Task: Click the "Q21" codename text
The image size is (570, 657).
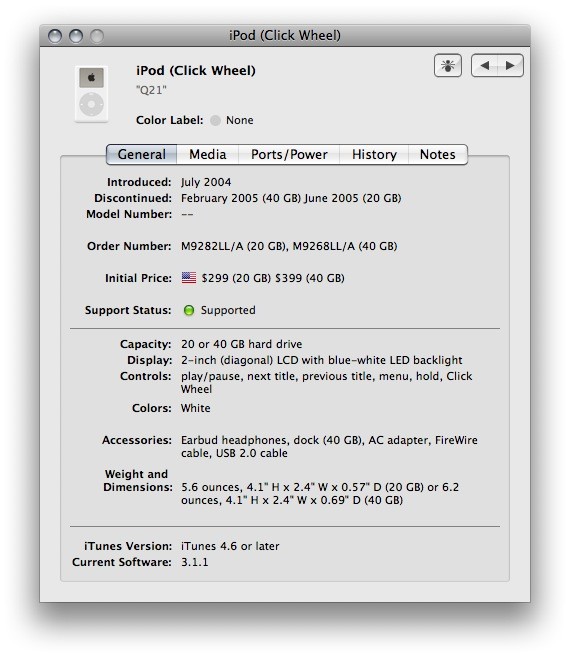Action: tap(151, 90)
